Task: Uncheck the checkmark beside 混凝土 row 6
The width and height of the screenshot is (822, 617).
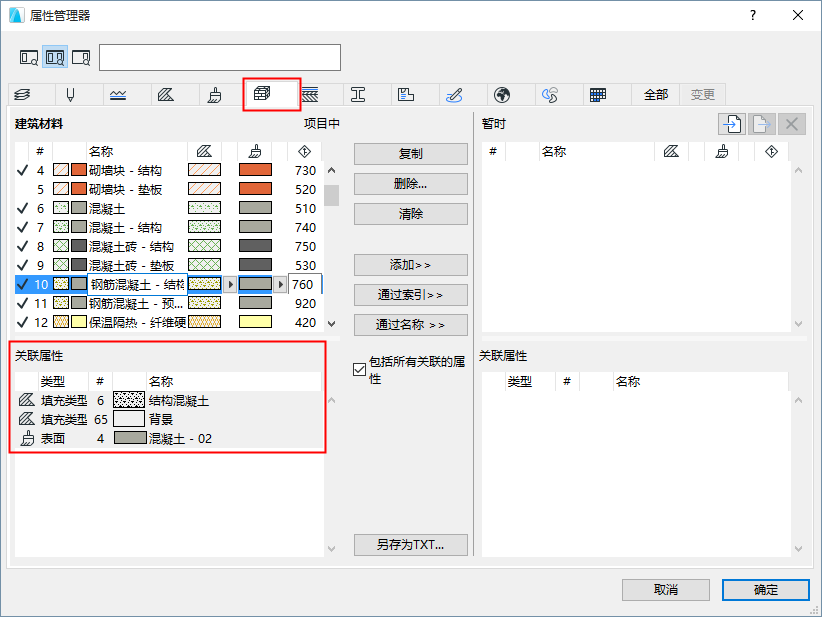Action: pyautogui.click(x=22, y=208)
